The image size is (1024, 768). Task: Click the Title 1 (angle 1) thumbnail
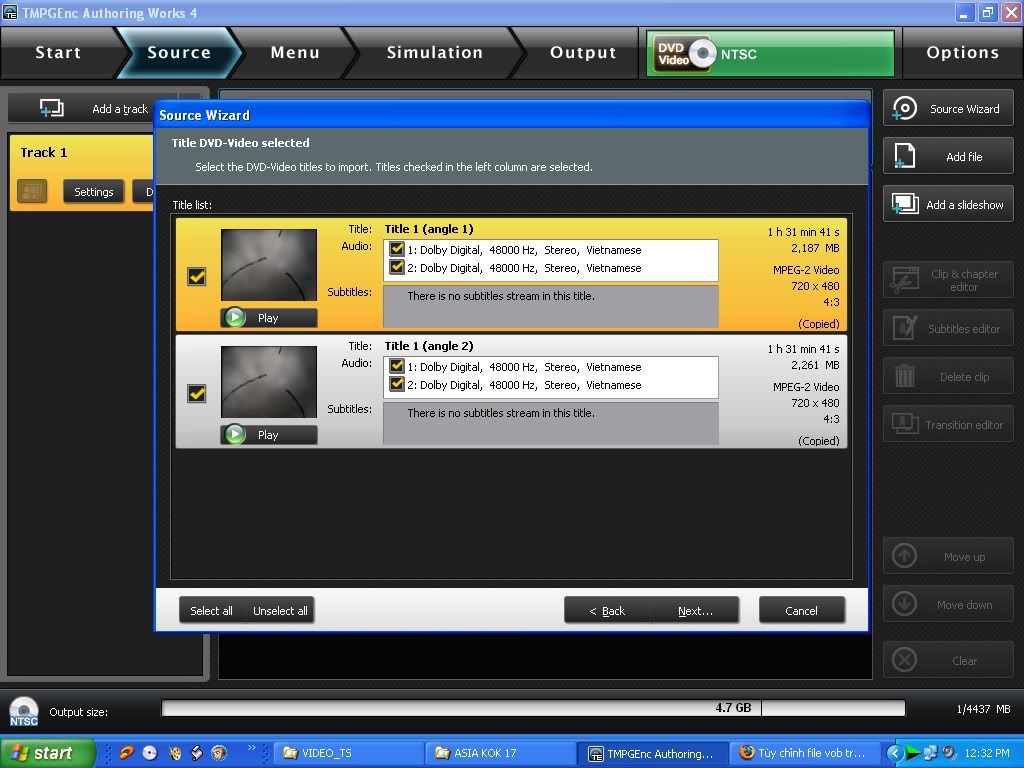point(268,264)
